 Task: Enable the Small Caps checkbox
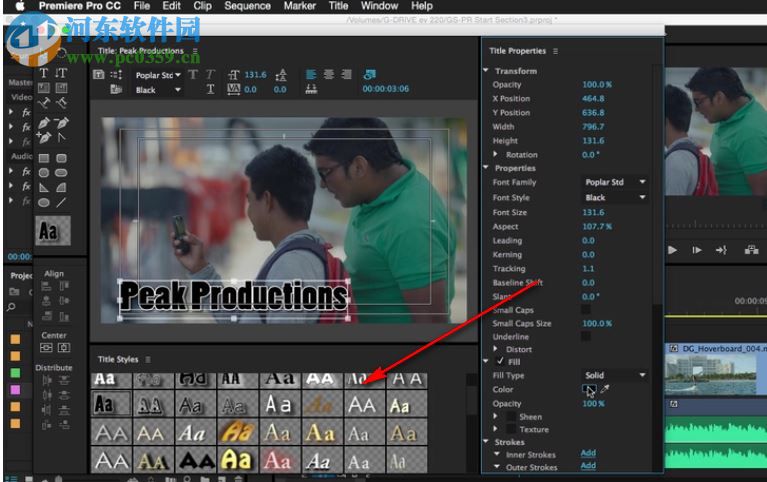pos(586,310)
